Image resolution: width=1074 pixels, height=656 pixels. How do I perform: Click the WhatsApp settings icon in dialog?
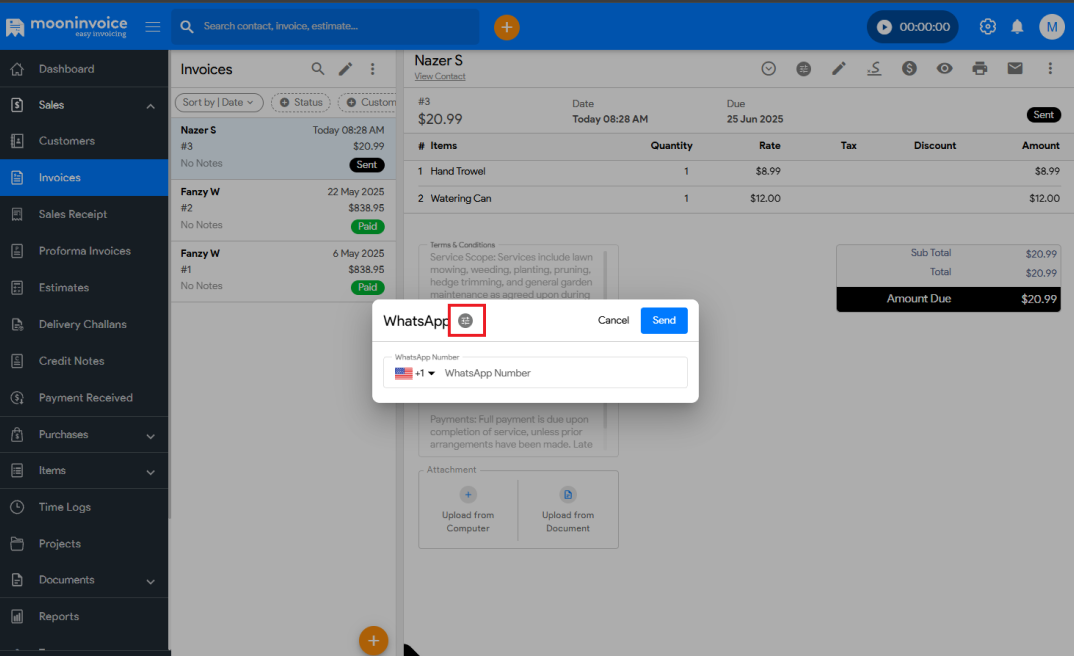pyautogui.click(x=466, y=320)
